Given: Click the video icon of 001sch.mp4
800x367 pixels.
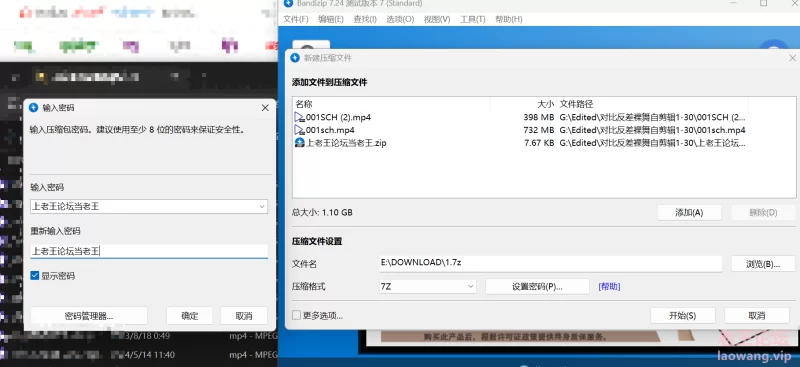Looking at the screenshot, I should (299, 130).
